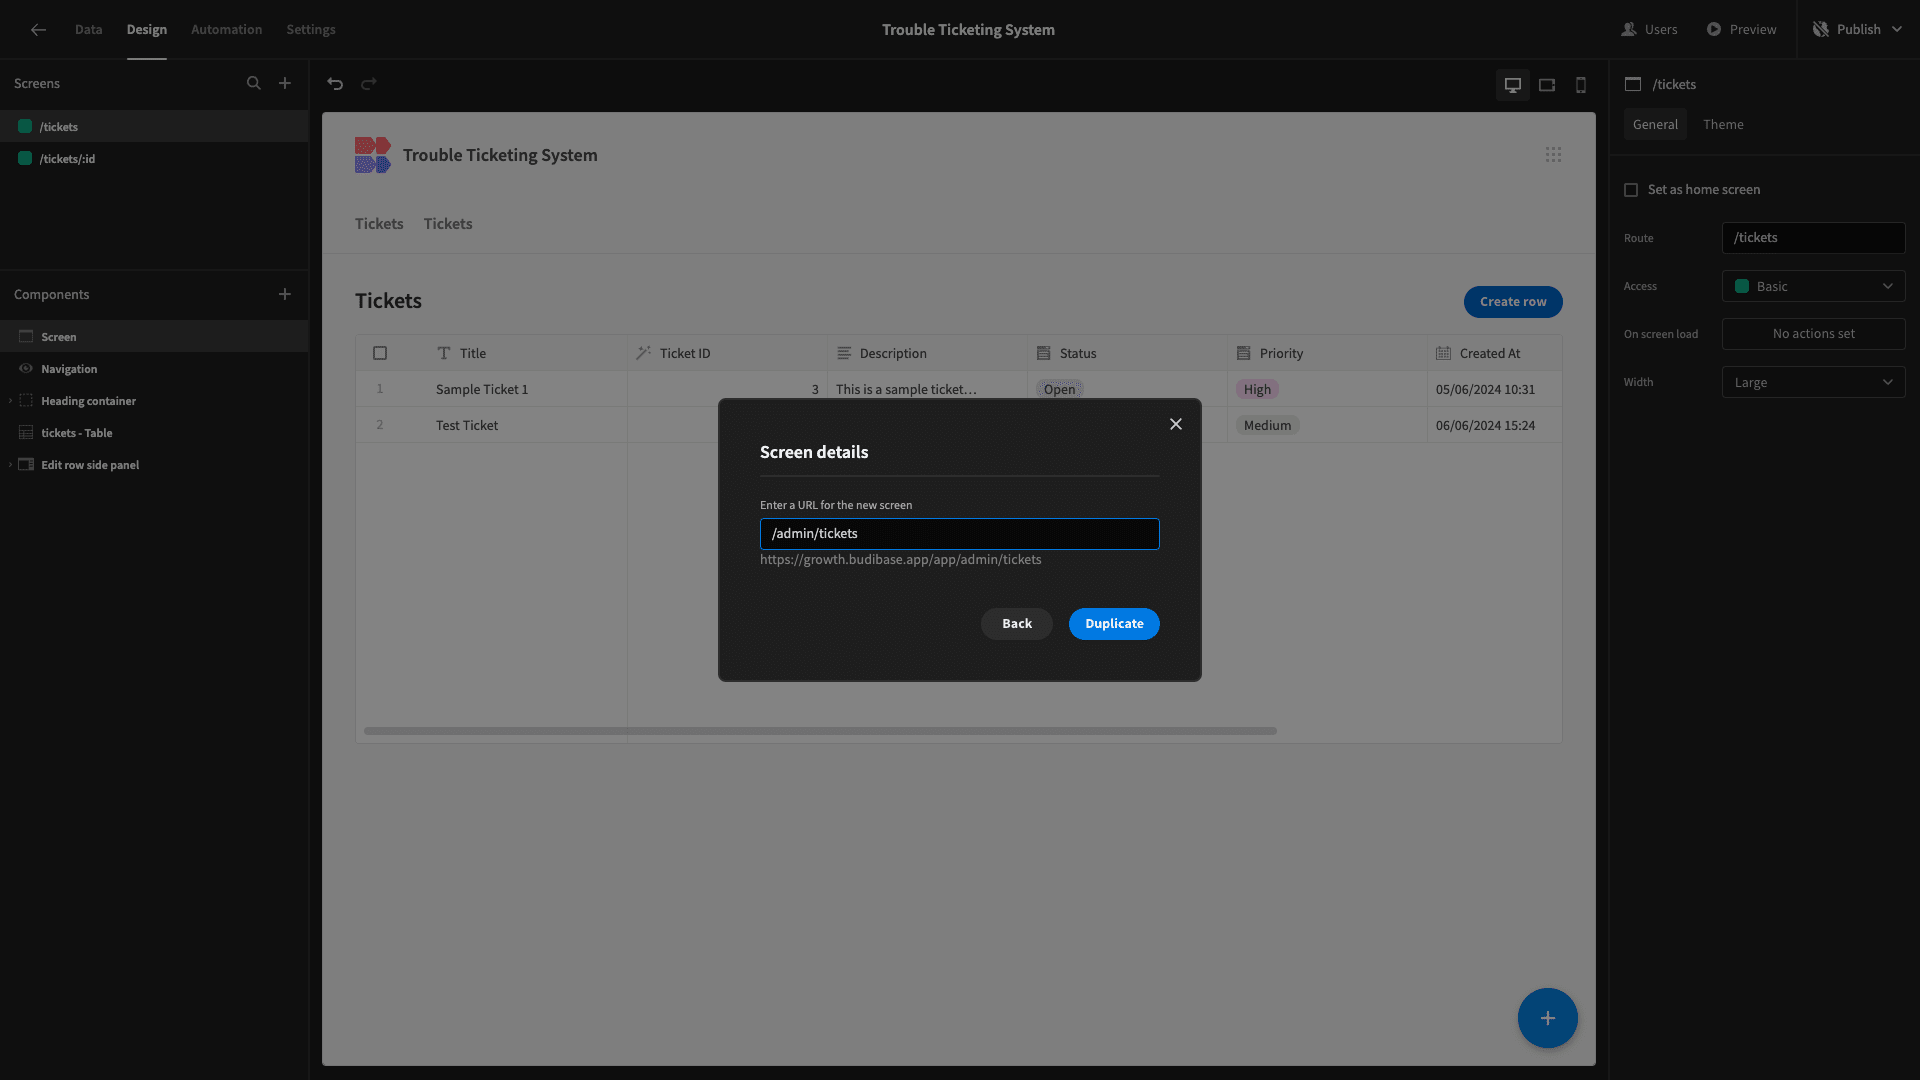1920x1080 pixels.
Task: Open the Automation tab
Action: [x=227, y=30]
